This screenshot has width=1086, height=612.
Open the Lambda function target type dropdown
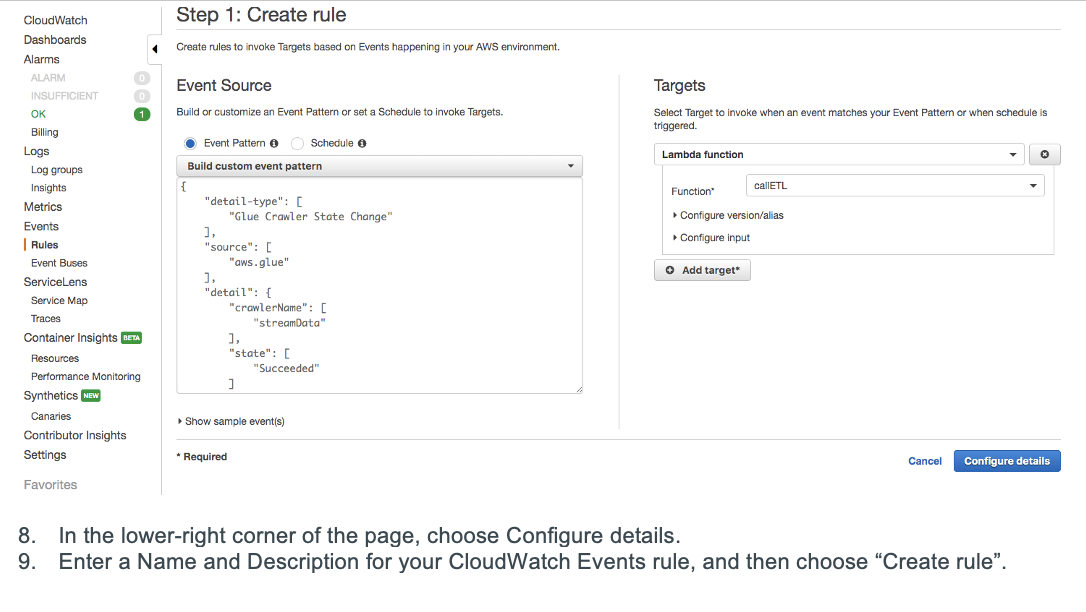839,155
